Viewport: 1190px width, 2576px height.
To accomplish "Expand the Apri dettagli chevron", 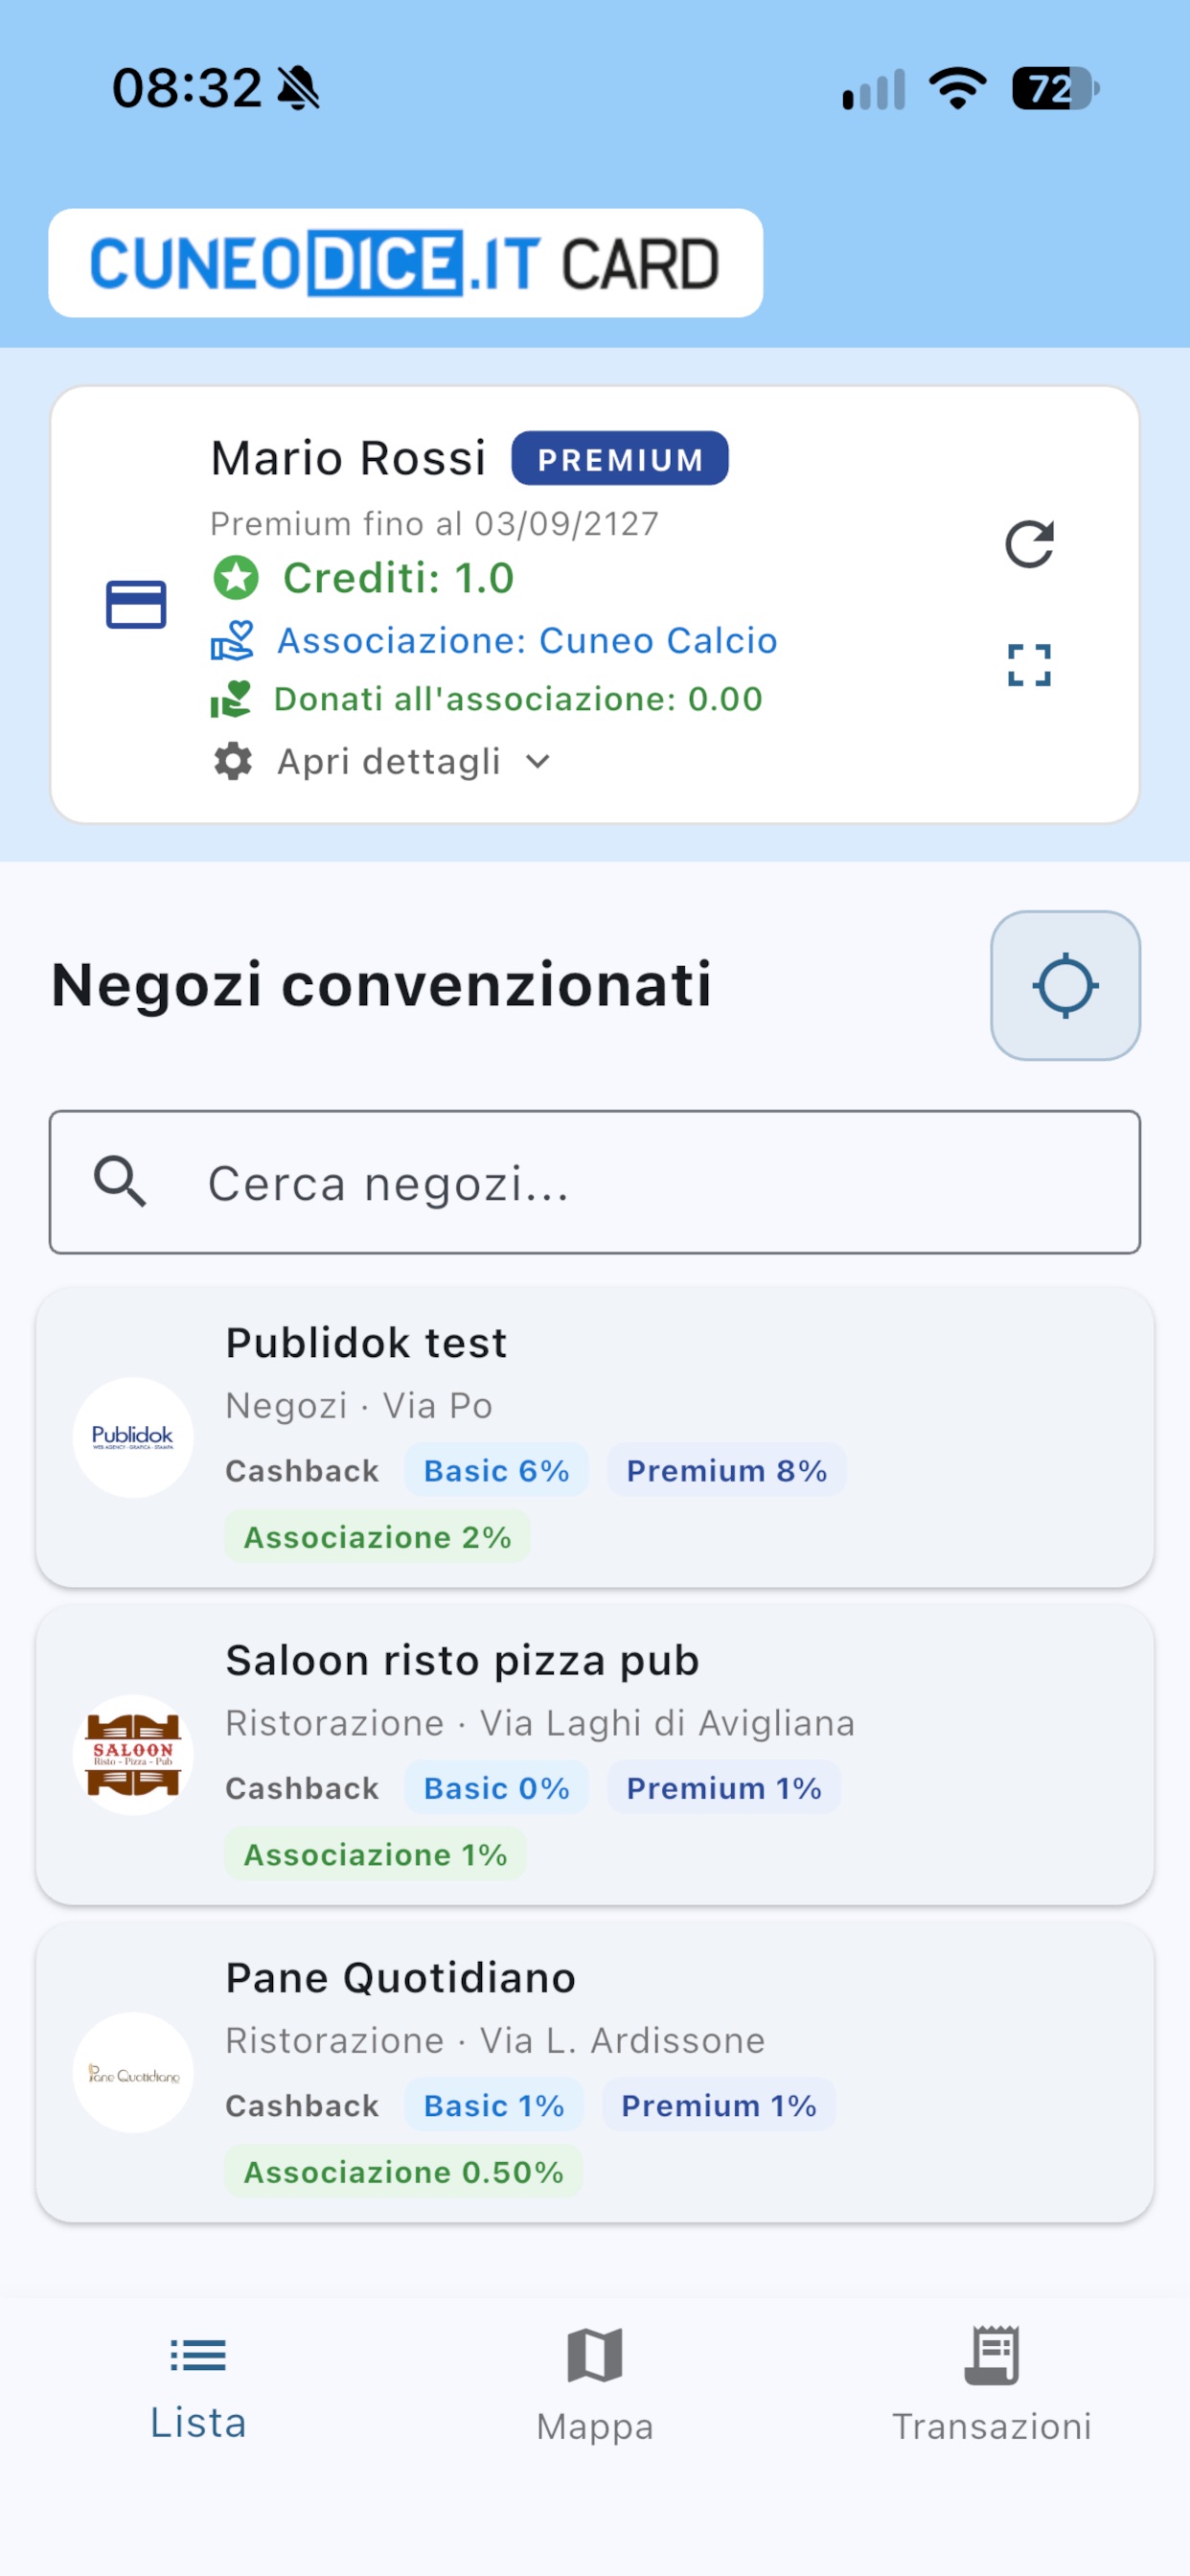I will pos(538,762).
